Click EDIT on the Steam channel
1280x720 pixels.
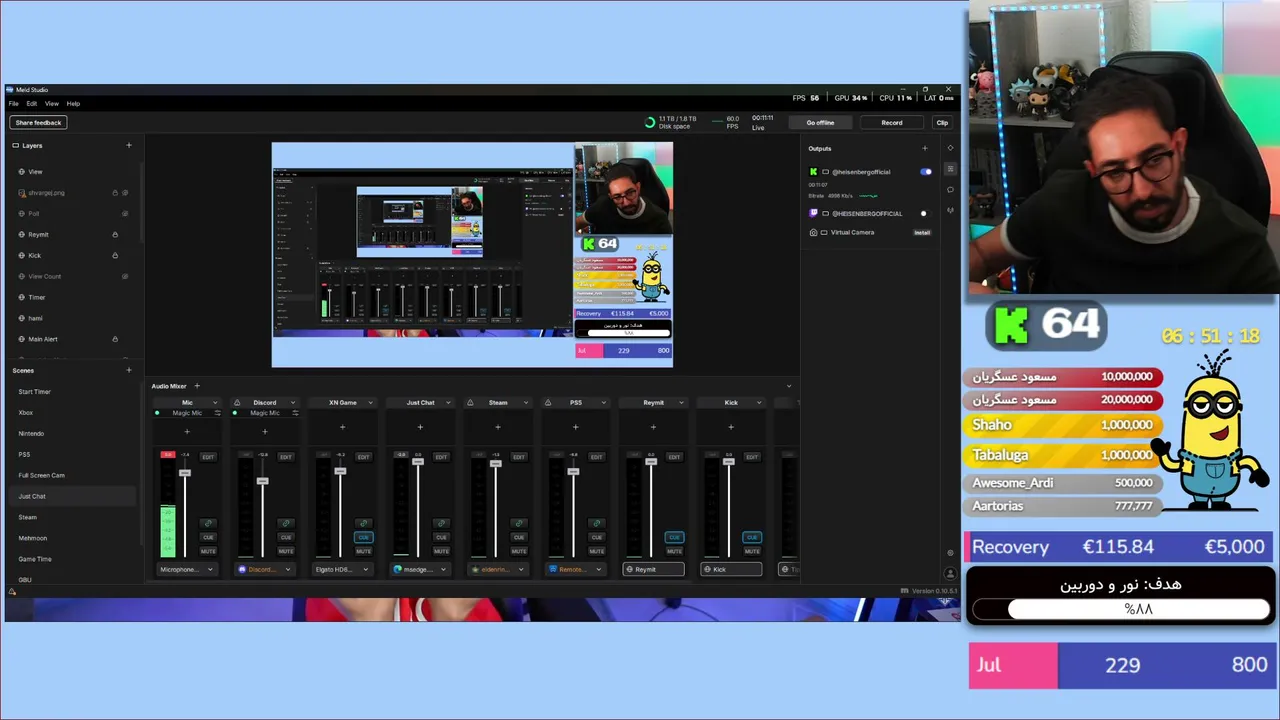coord(519,457)
